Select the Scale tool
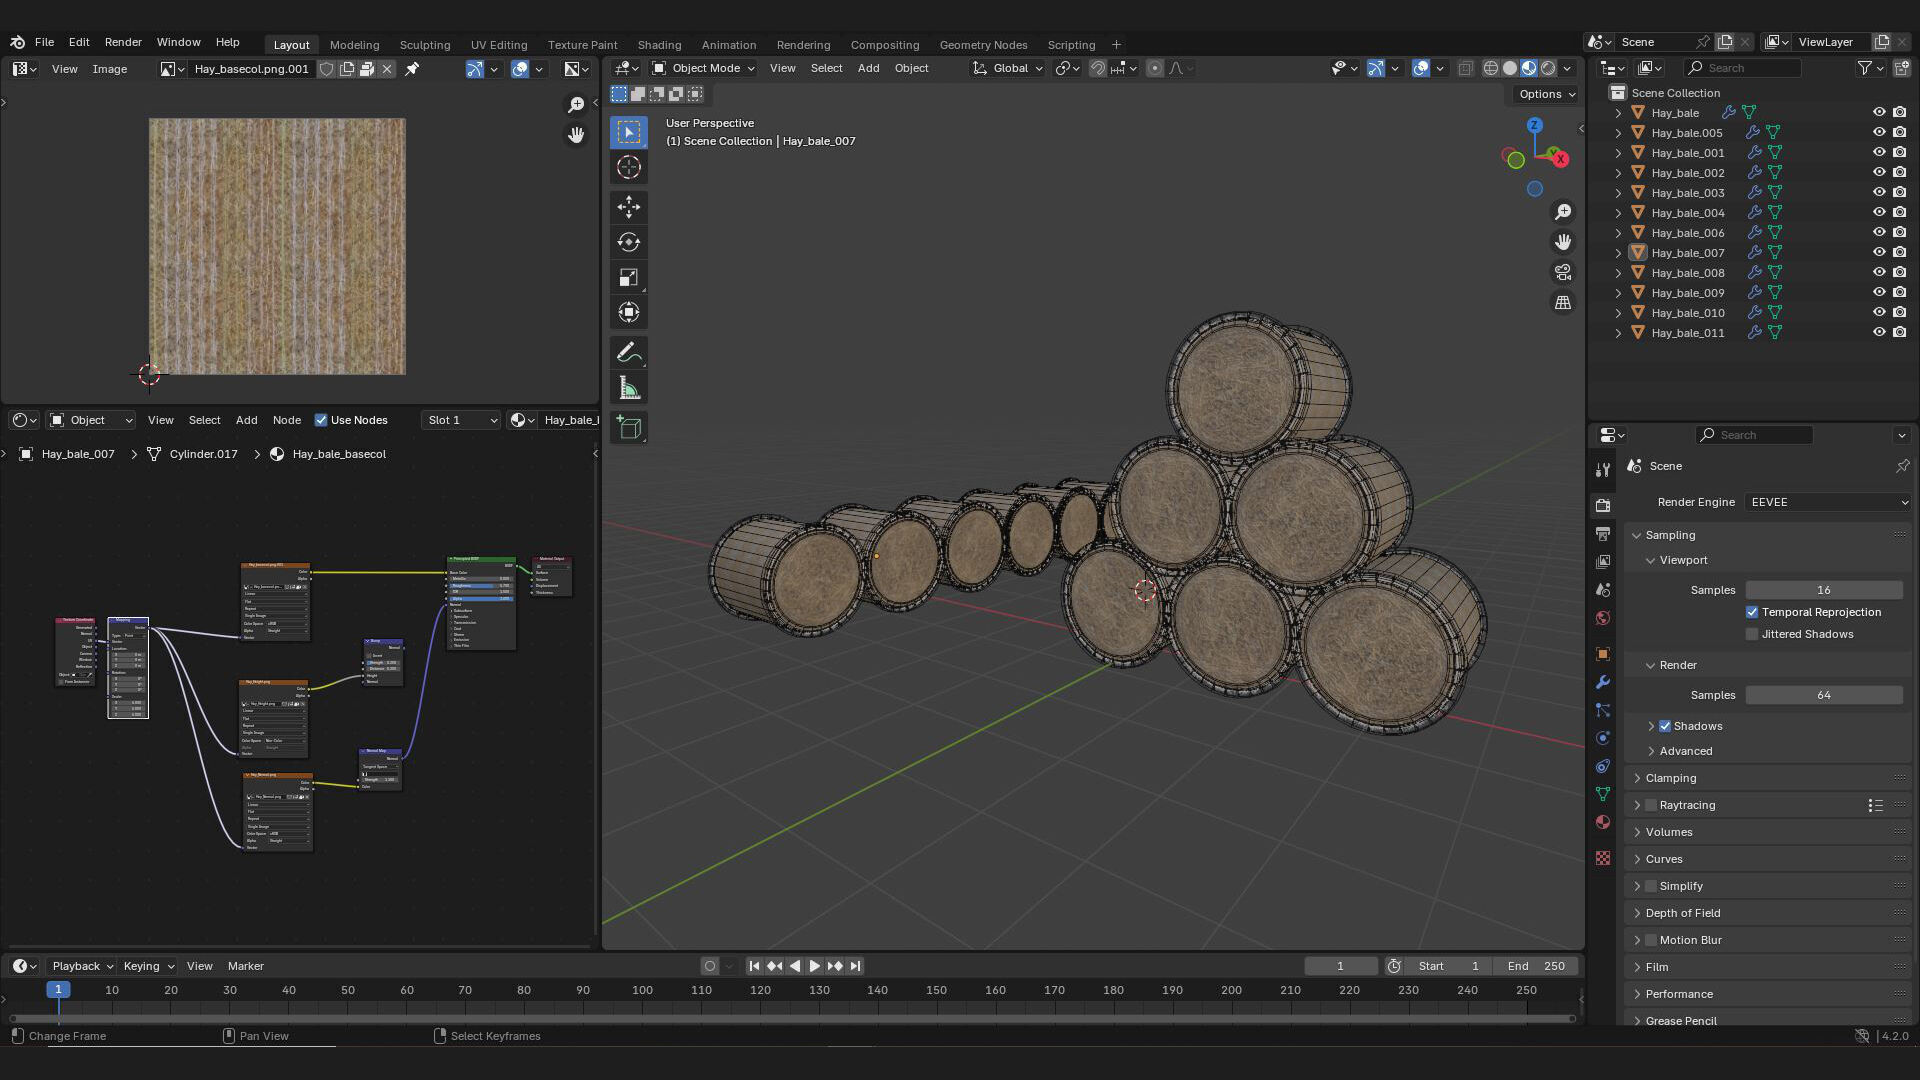The image size is (1920, 1080). (x=628, y=277)
